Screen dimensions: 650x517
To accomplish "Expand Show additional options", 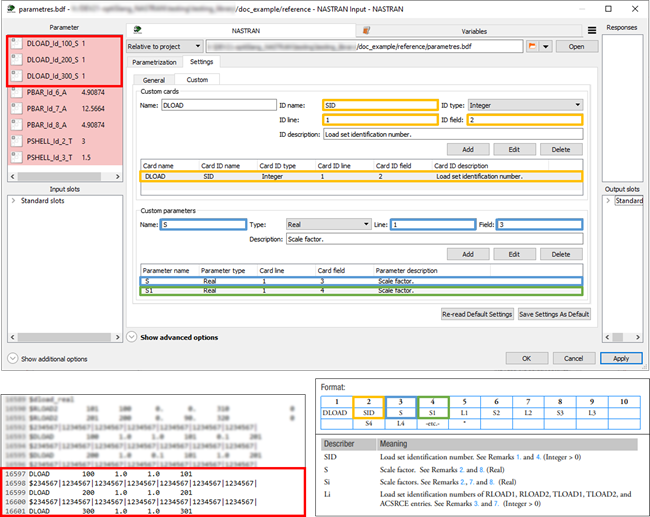I will pos(13,358).
